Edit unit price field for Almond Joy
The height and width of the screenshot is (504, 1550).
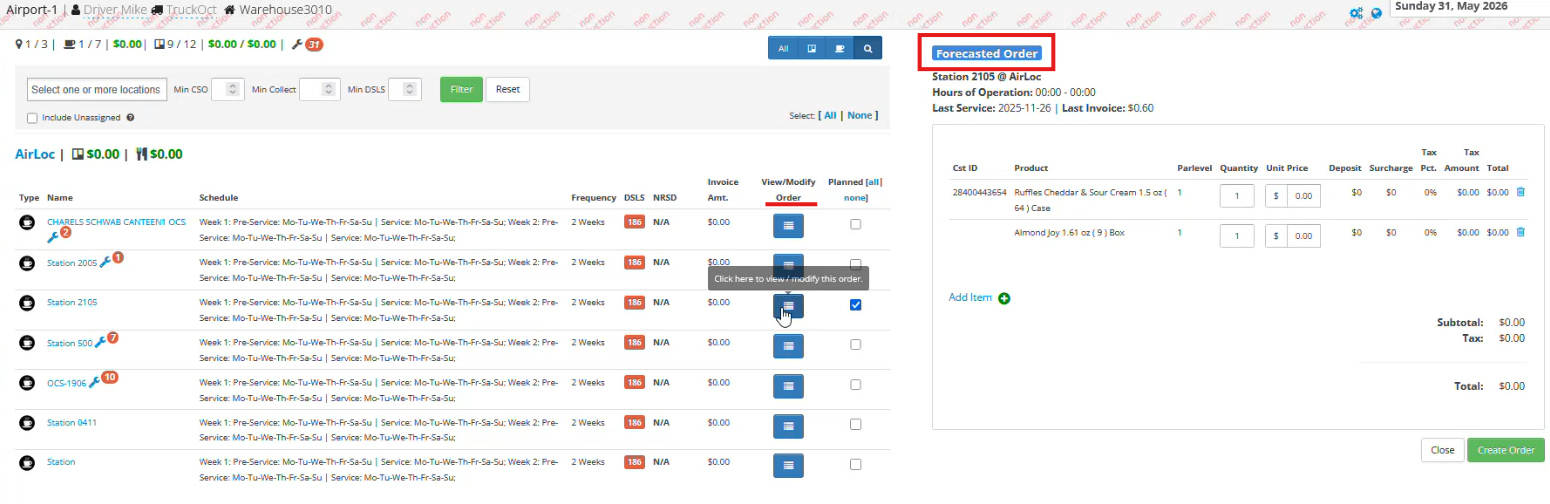[1303, 236]
